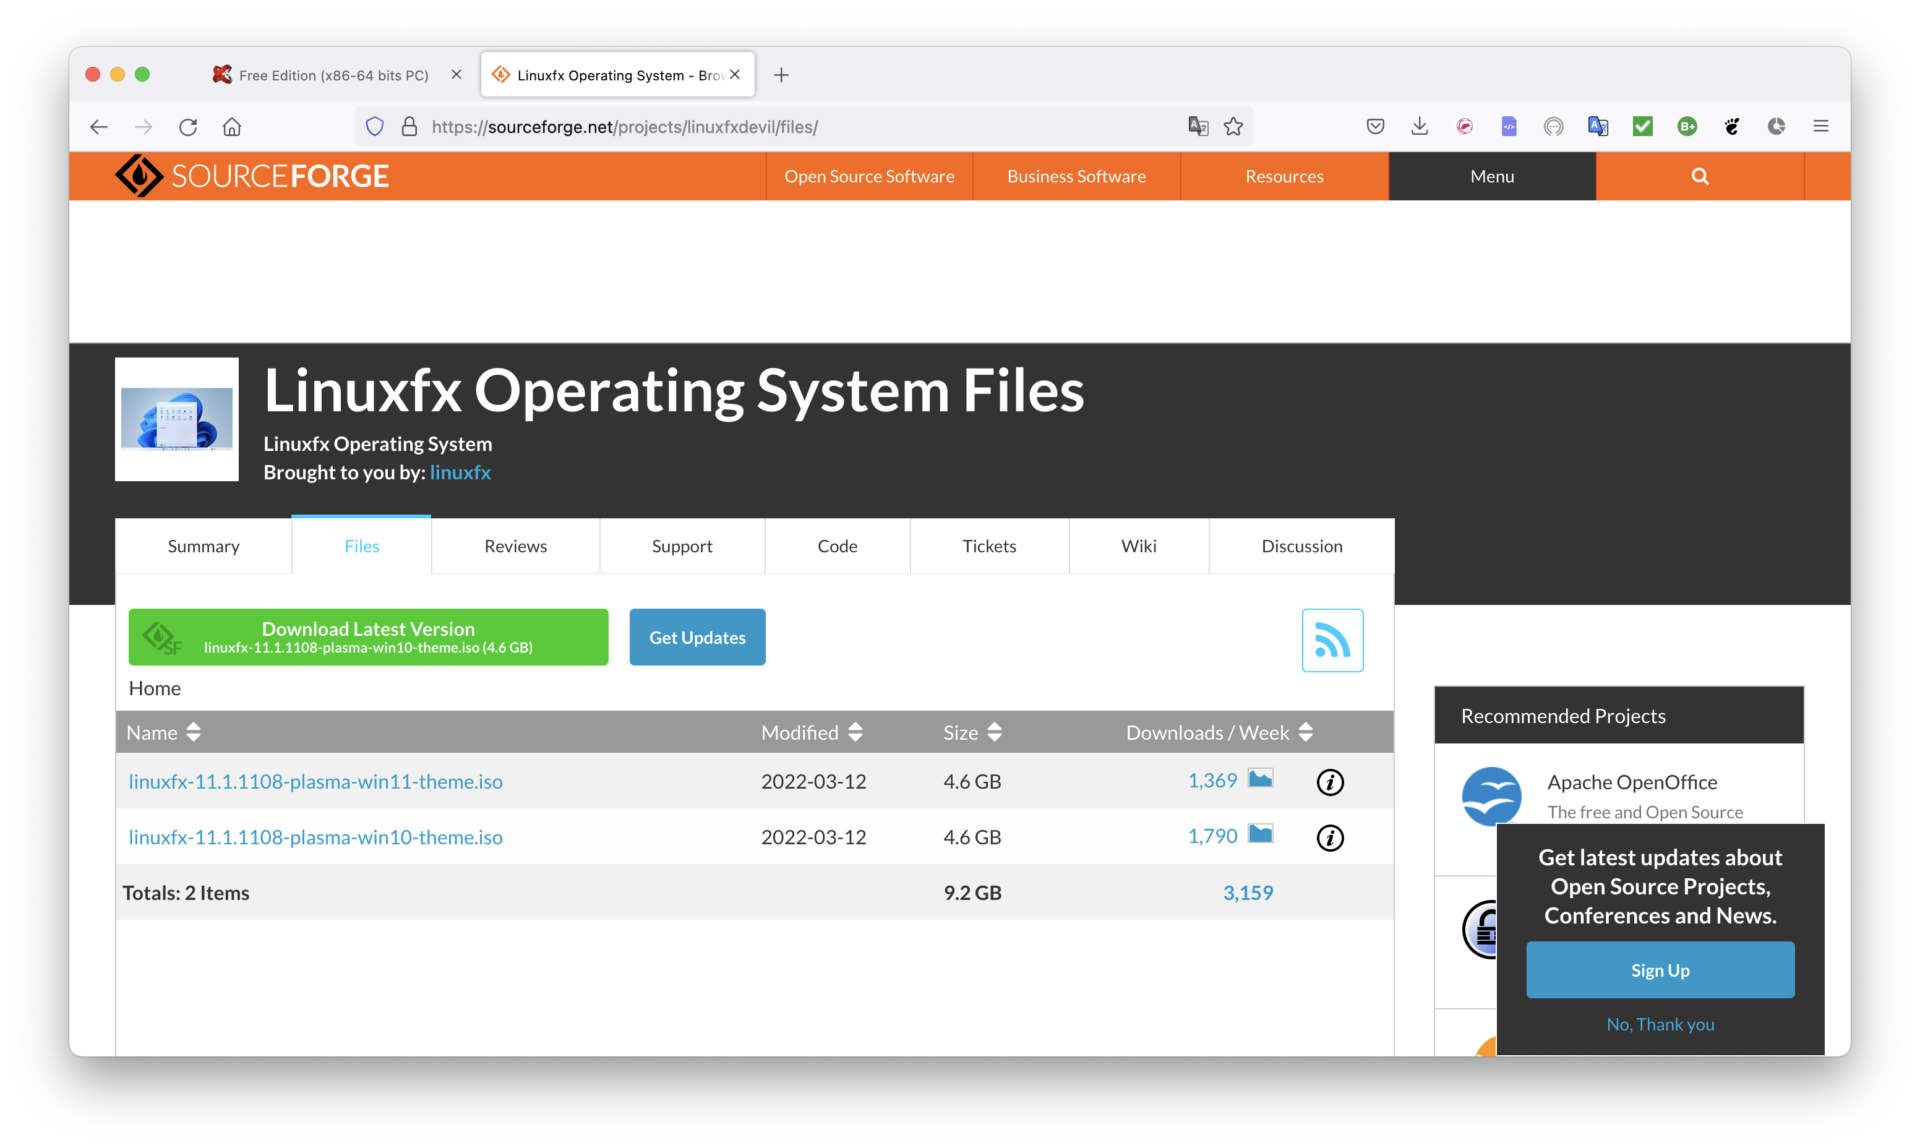
Task: Open Apache OpenOffice recommended project
Action: tap(1632, 783)
